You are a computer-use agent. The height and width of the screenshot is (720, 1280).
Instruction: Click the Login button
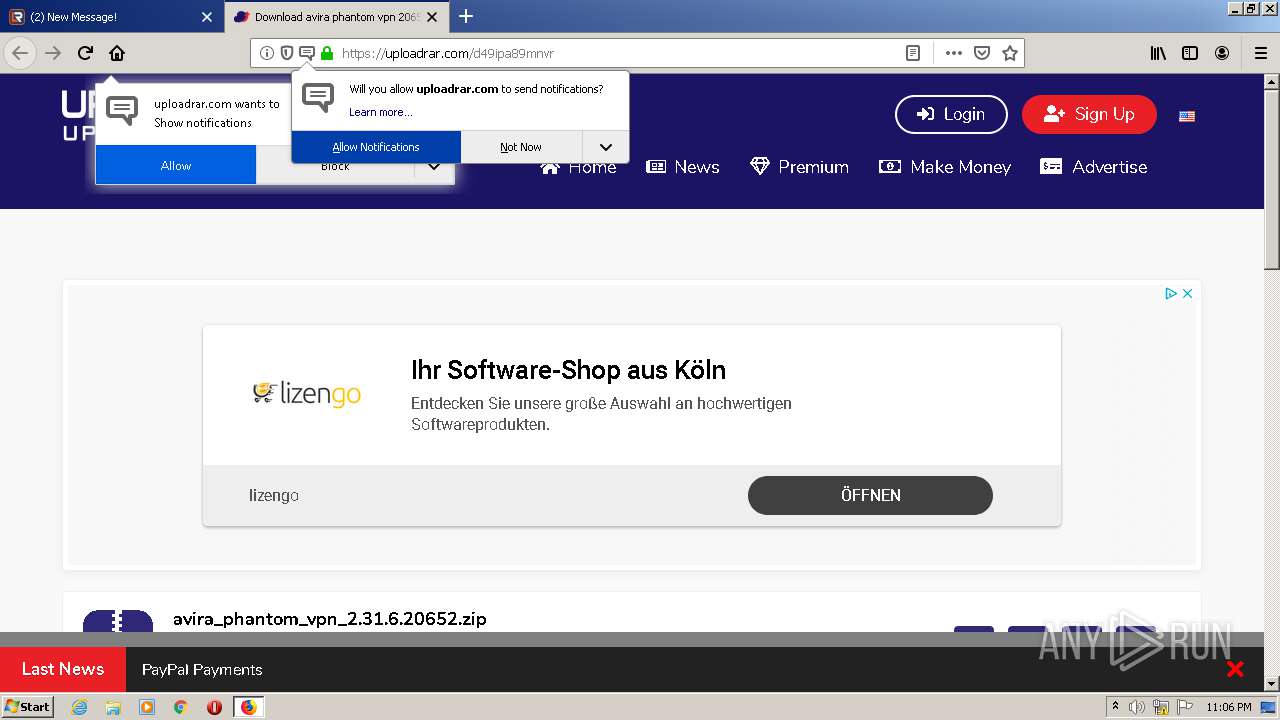(x=952, y=114)
